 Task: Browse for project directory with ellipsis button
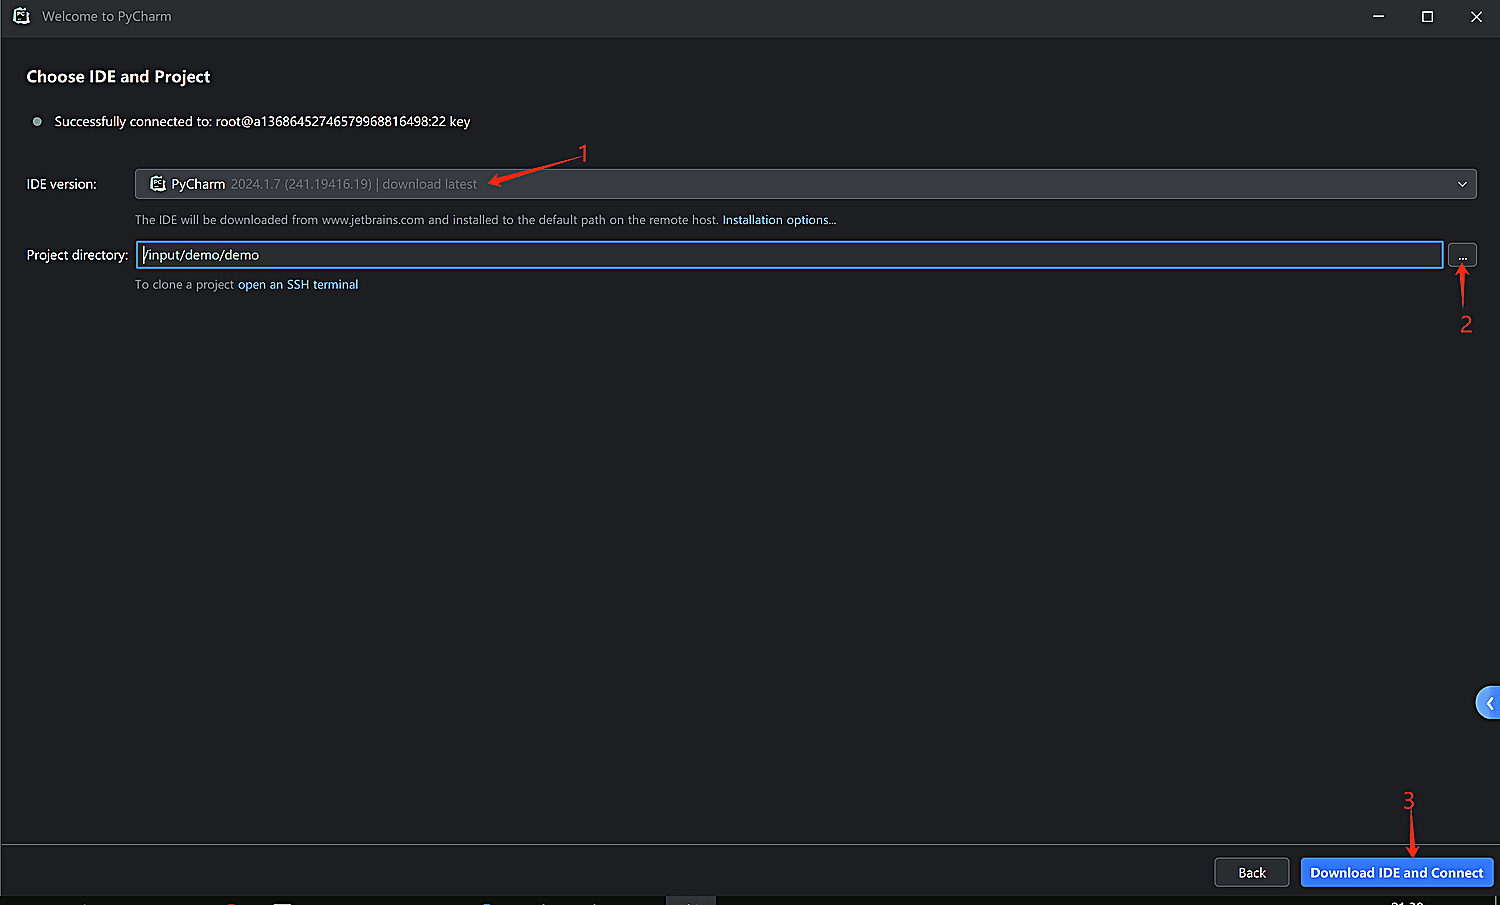pyautogui.click(x=1462, y=256)
